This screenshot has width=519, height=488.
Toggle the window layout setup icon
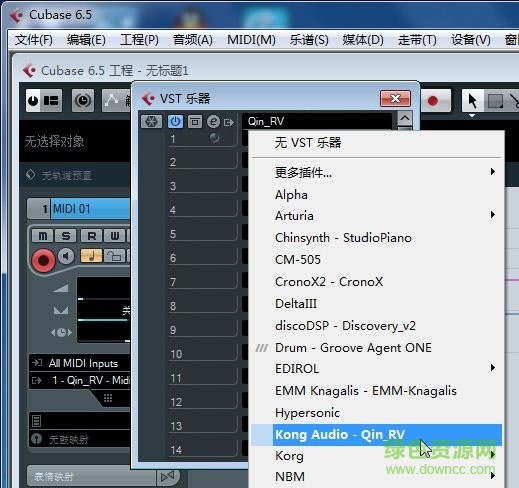click(51, 100)
